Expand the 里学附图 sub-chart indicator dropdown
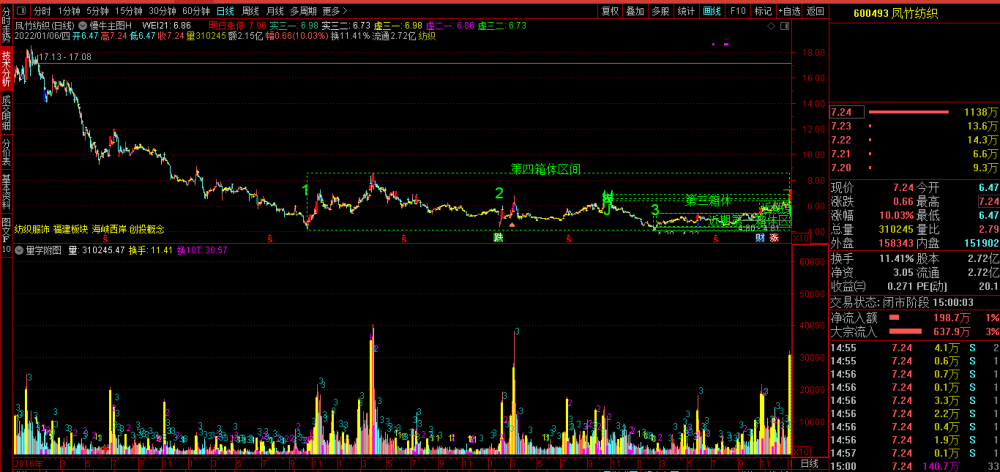The height and width of the screenshot is (472, 1000). point(20,251)
